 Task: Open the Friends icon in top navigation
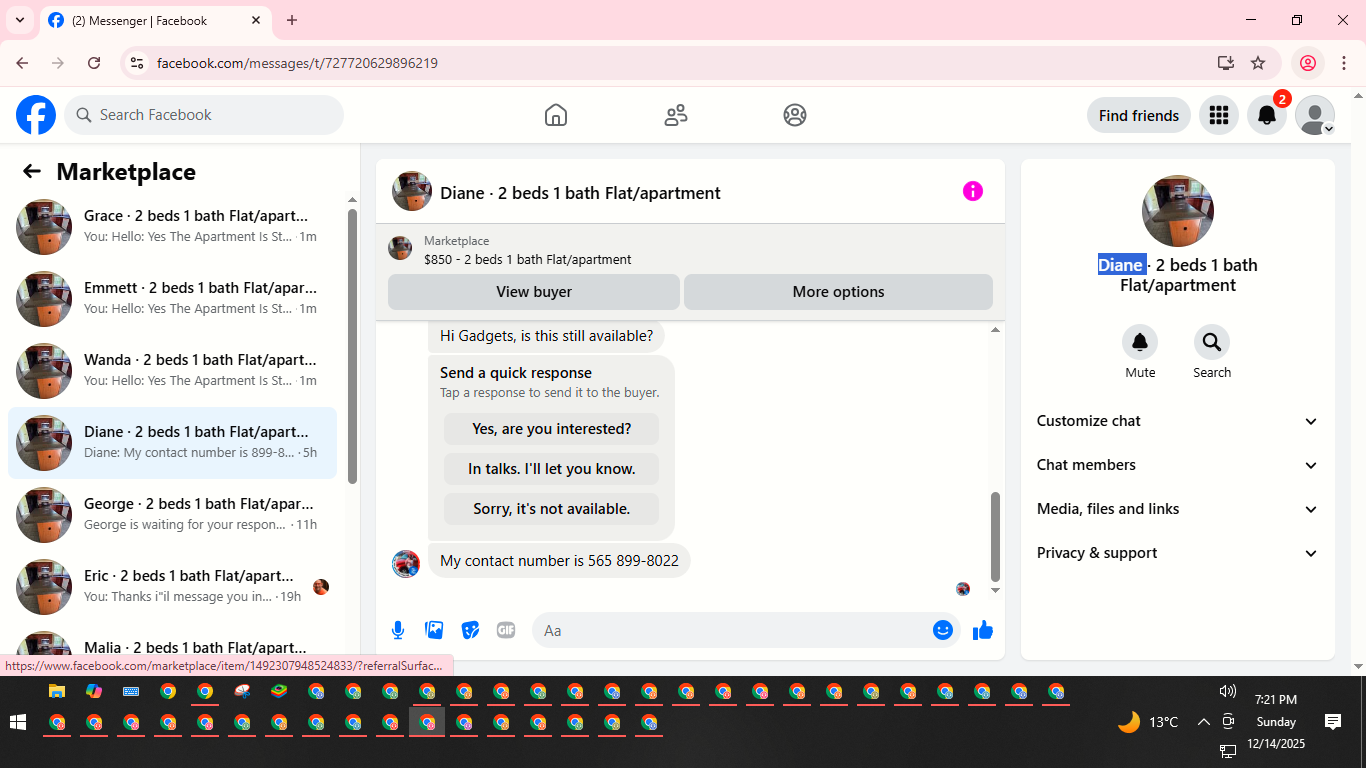tap(676, 115)
